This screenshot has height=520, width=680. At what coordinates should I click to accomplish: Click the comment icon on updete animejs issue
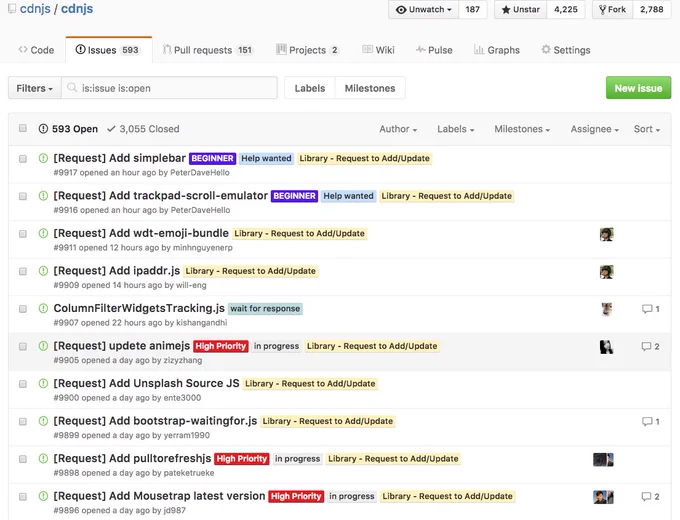(x=646, y=346)
